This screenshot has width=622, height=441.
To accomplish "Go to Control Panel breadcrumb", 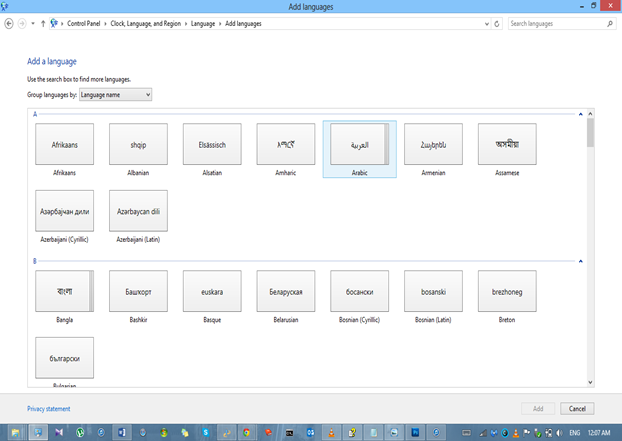I will point(84,24).
